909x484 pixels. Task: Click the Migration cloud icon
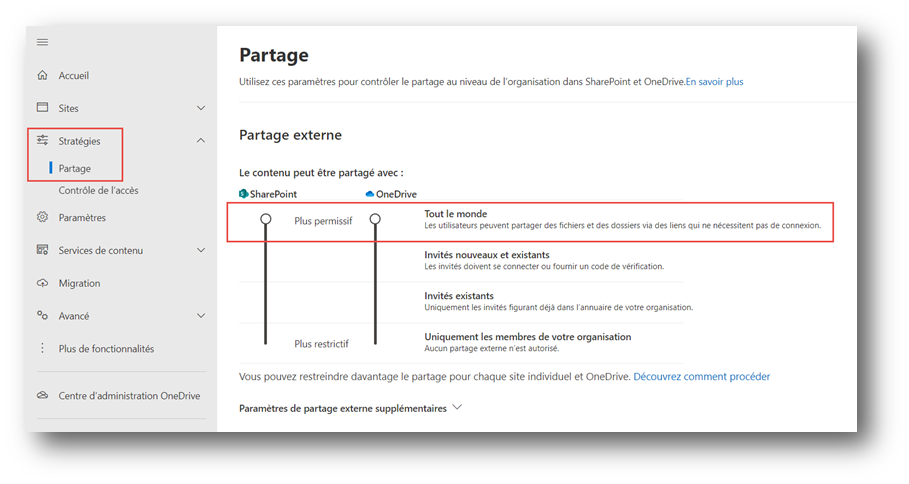pos(42,283)
